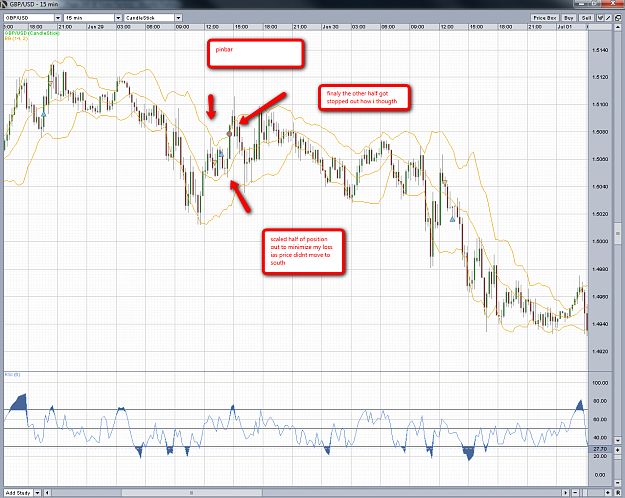Click the 'pinbar' annotation note

[x=256, y=53]
